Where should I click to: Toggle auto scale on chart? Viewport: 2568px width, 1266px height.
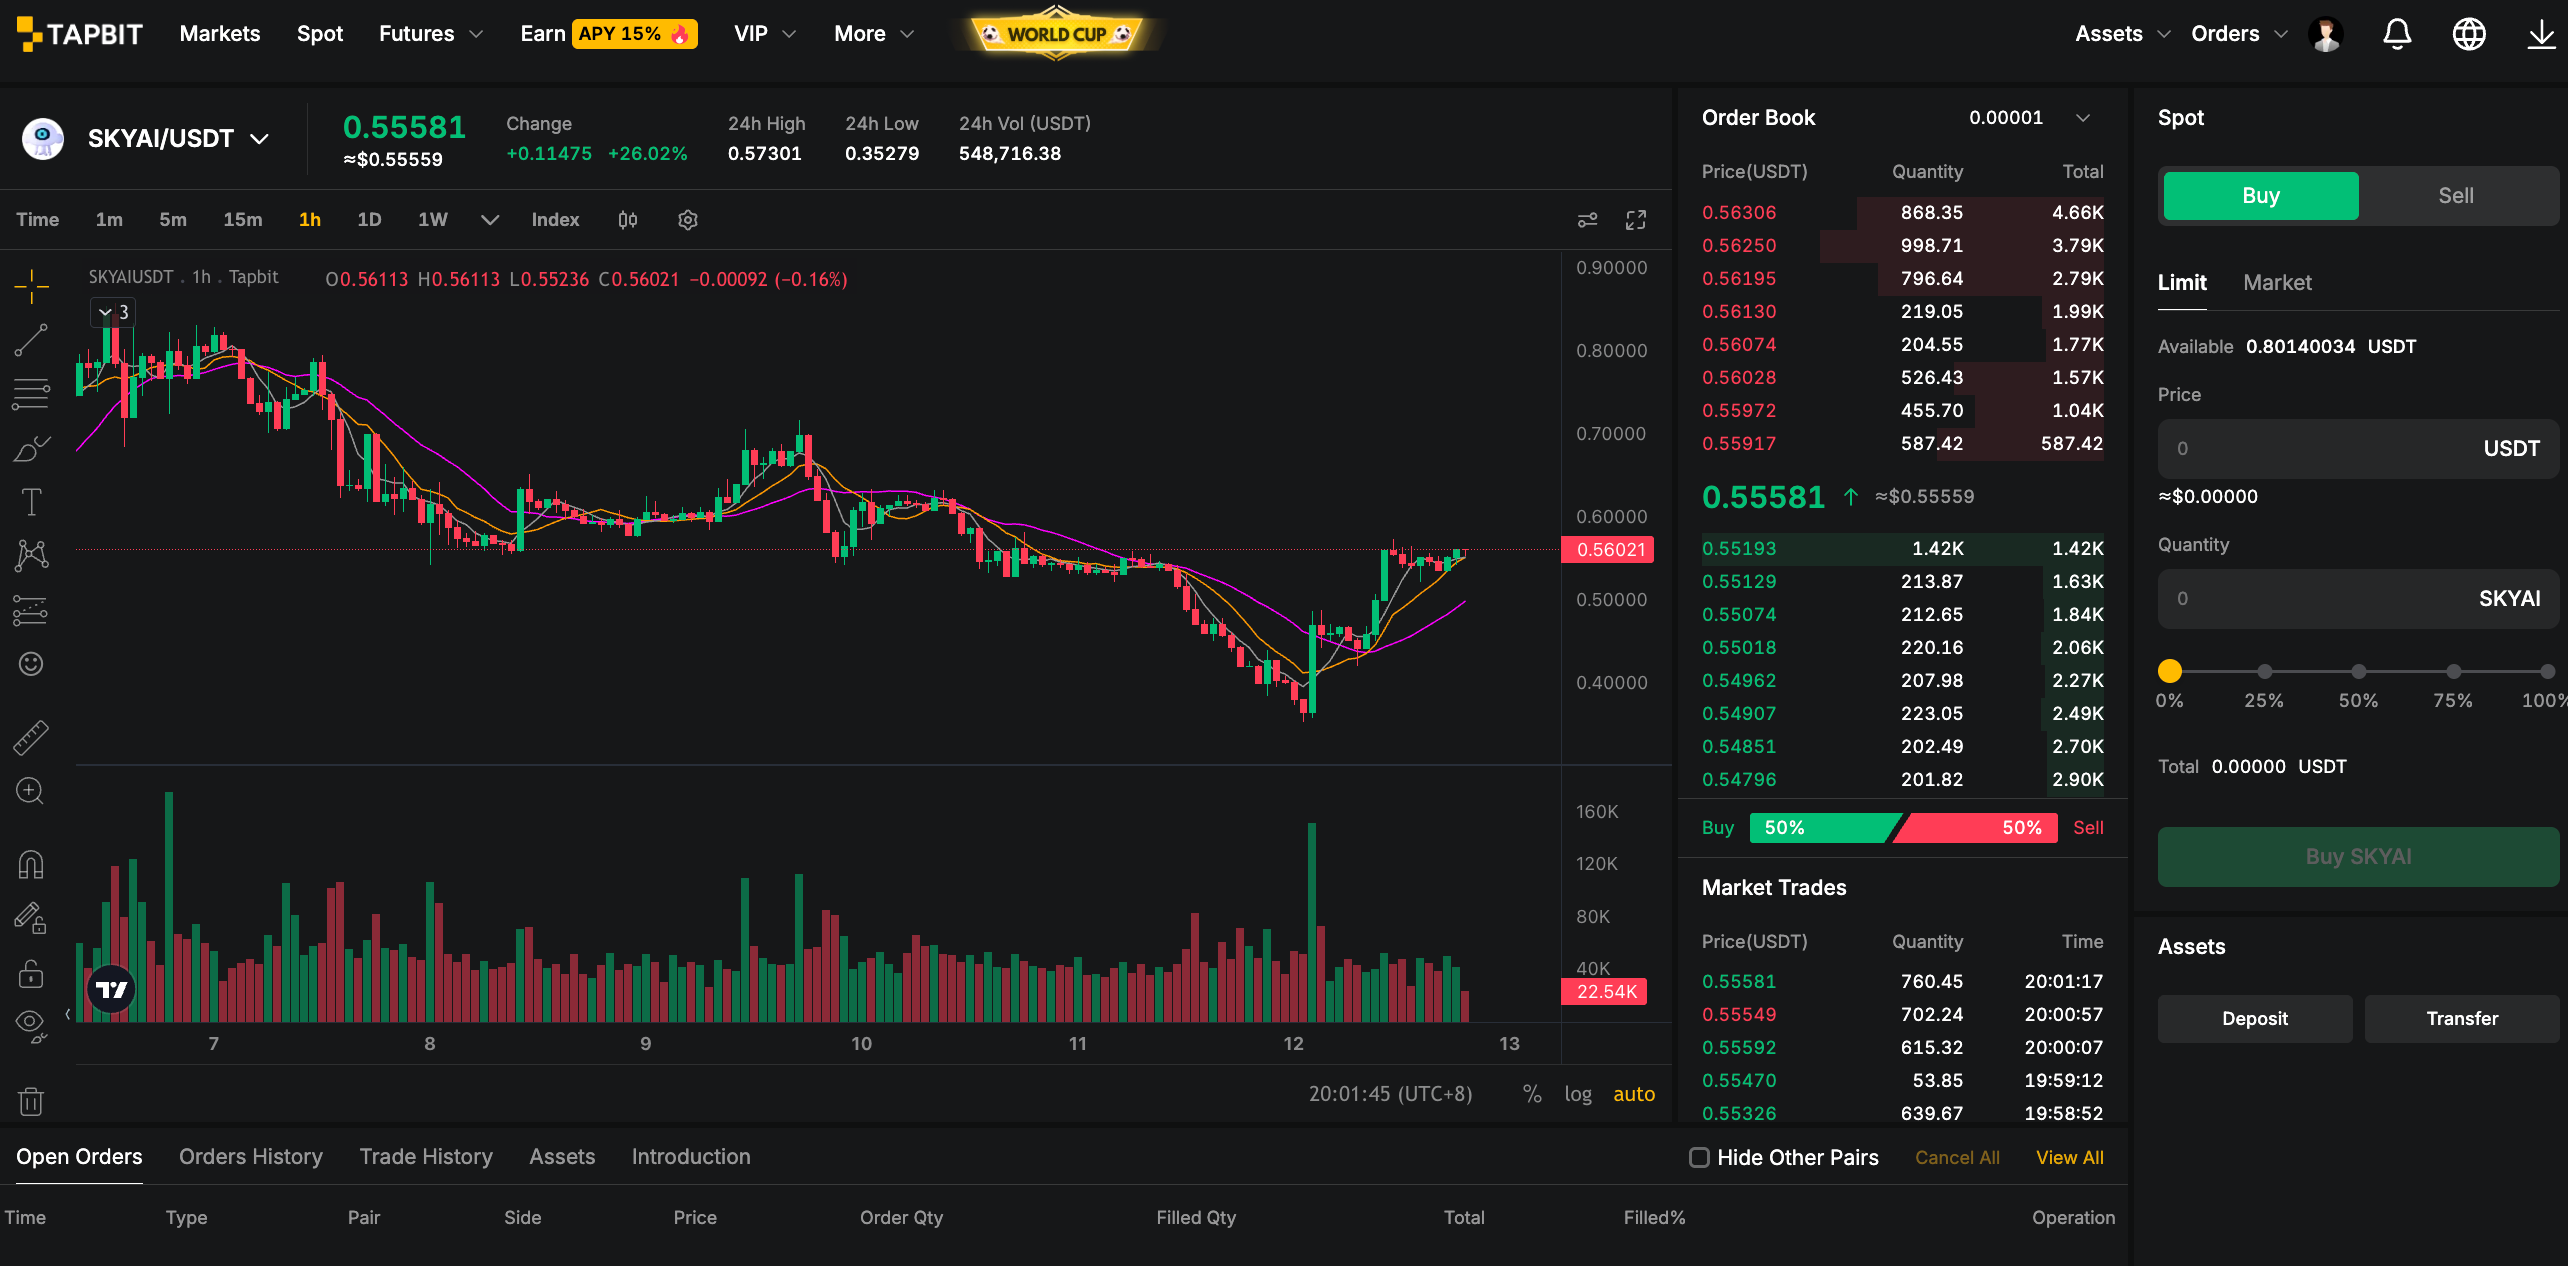tap(1634, 1094)
